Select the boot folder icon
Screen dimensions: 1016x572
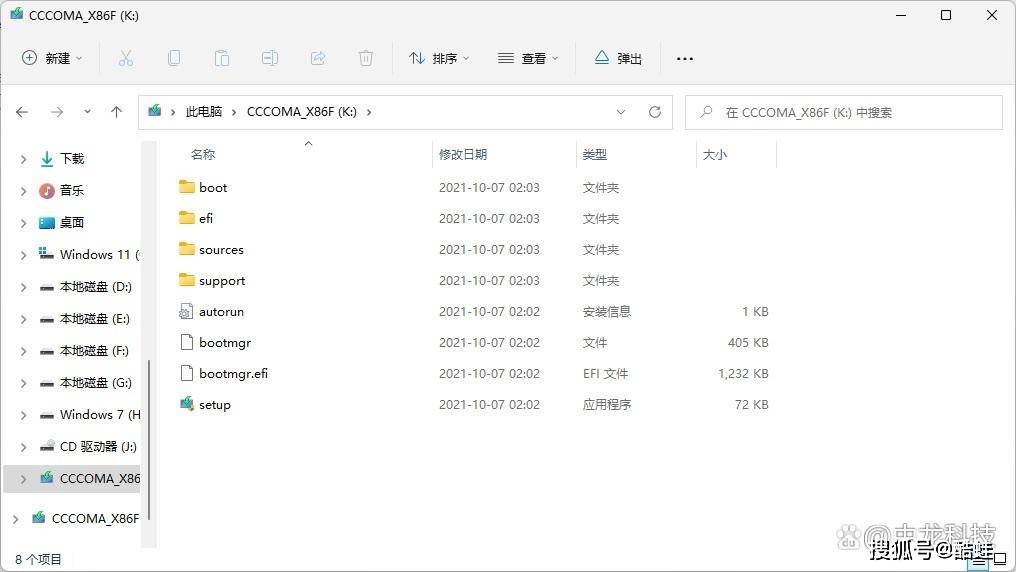click(x=187, y=187)
